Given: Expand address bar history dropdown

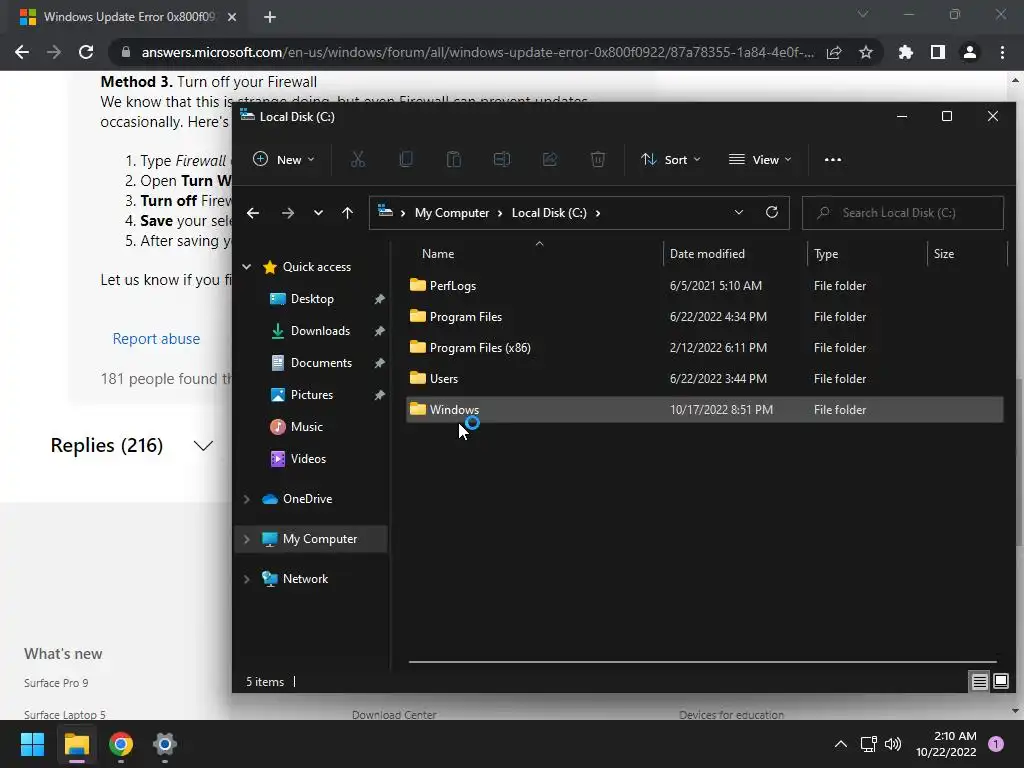Looking at the screenshot, I should click(x=739, y=212).
